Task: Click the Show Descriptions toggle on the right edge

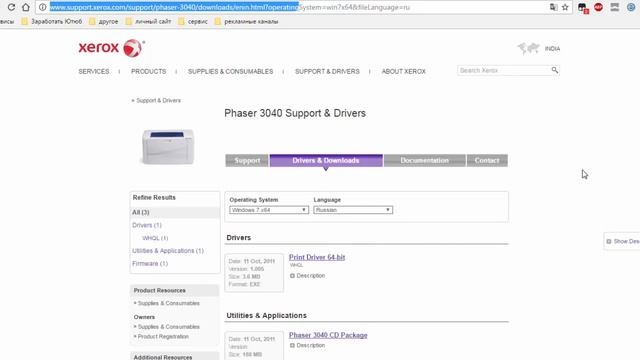Action: (622, 241)
